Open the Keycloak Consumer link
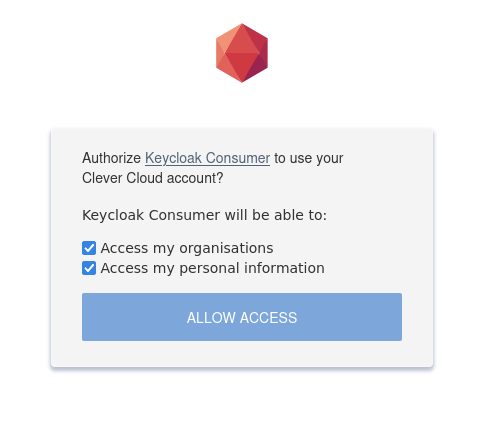Image resolution: width=483 pixels, height=432 pixels. pyautogui.click(x=207, y=158)
